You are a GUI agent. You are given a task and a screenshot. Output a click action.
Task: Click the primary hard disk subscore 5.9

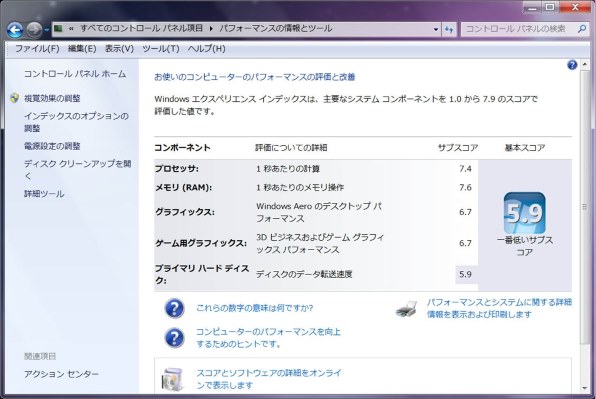465,274
